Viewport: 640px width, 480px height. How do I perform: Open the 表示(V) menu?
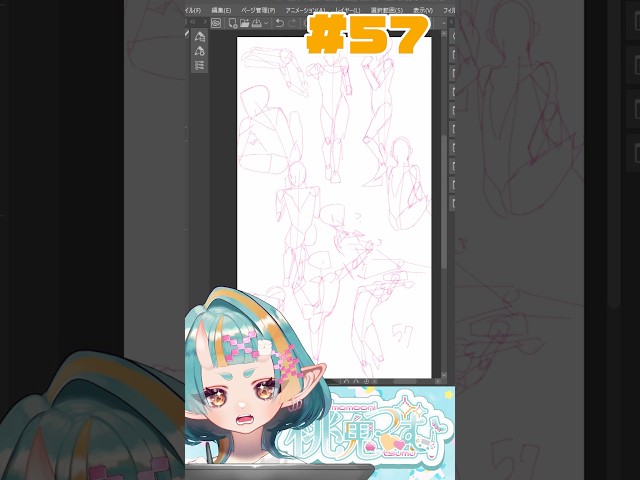click(422, 10)
